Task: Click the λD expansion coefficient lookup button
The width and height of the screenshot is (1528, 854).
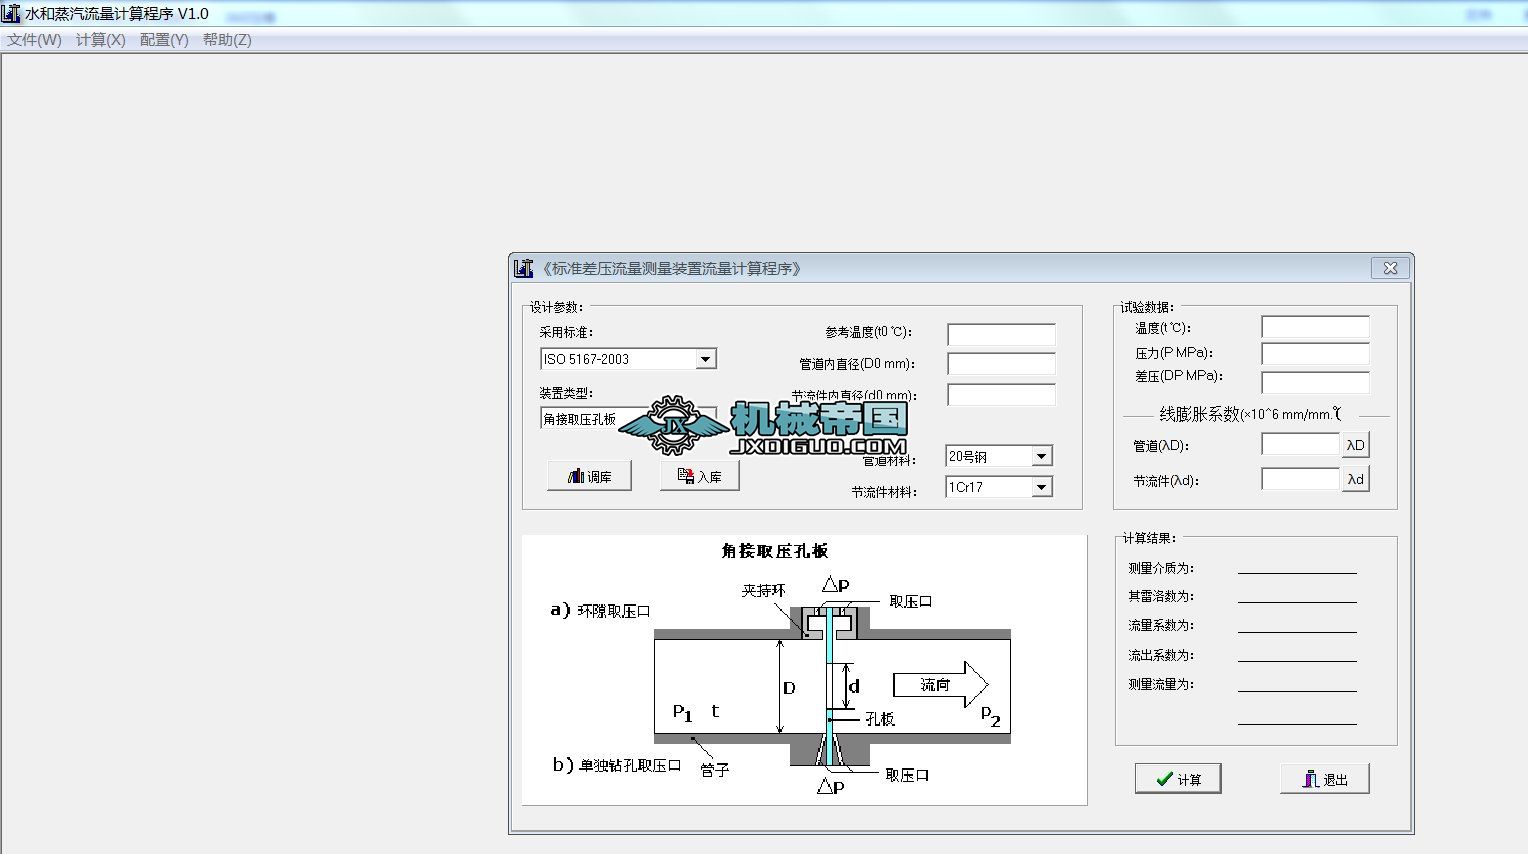Action: click(x=1355, y=443)
